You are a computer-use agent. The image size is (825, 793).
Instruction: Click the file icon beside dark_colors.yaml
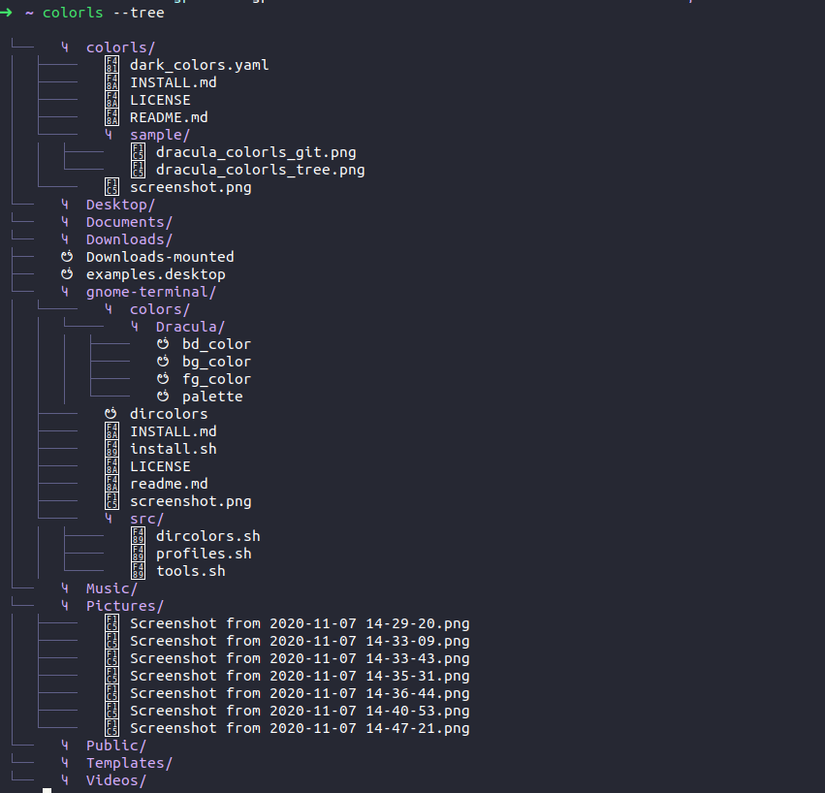point(112,65)
